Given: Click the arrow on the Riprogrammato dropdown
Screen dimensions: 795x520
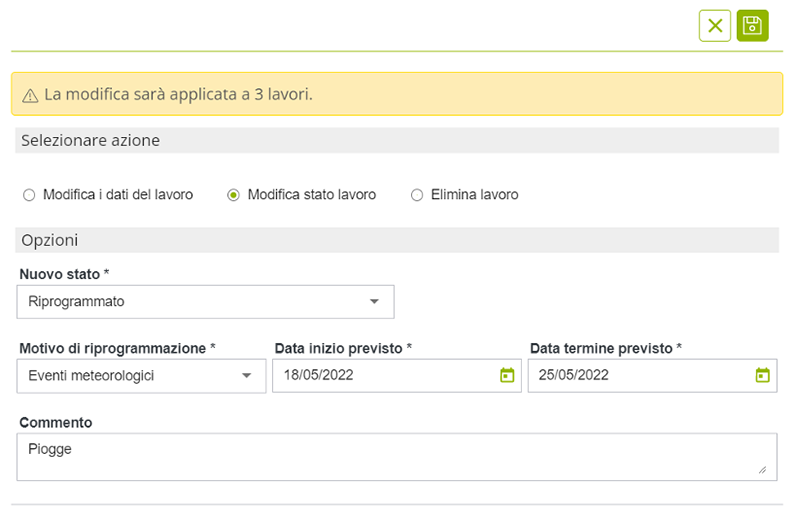Looking at the screenshot, I should 374,301.
